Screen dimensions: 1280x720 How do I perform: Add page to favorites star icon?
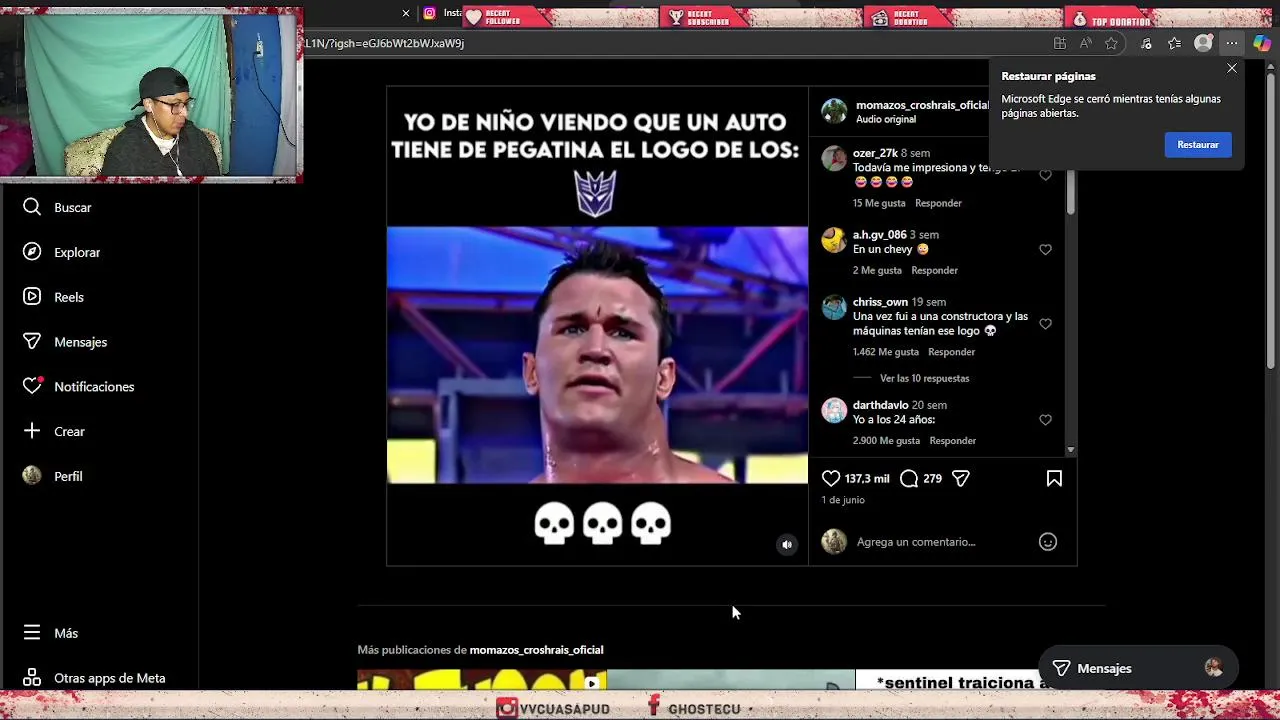pyautogui.click(x=1111, y=43)
